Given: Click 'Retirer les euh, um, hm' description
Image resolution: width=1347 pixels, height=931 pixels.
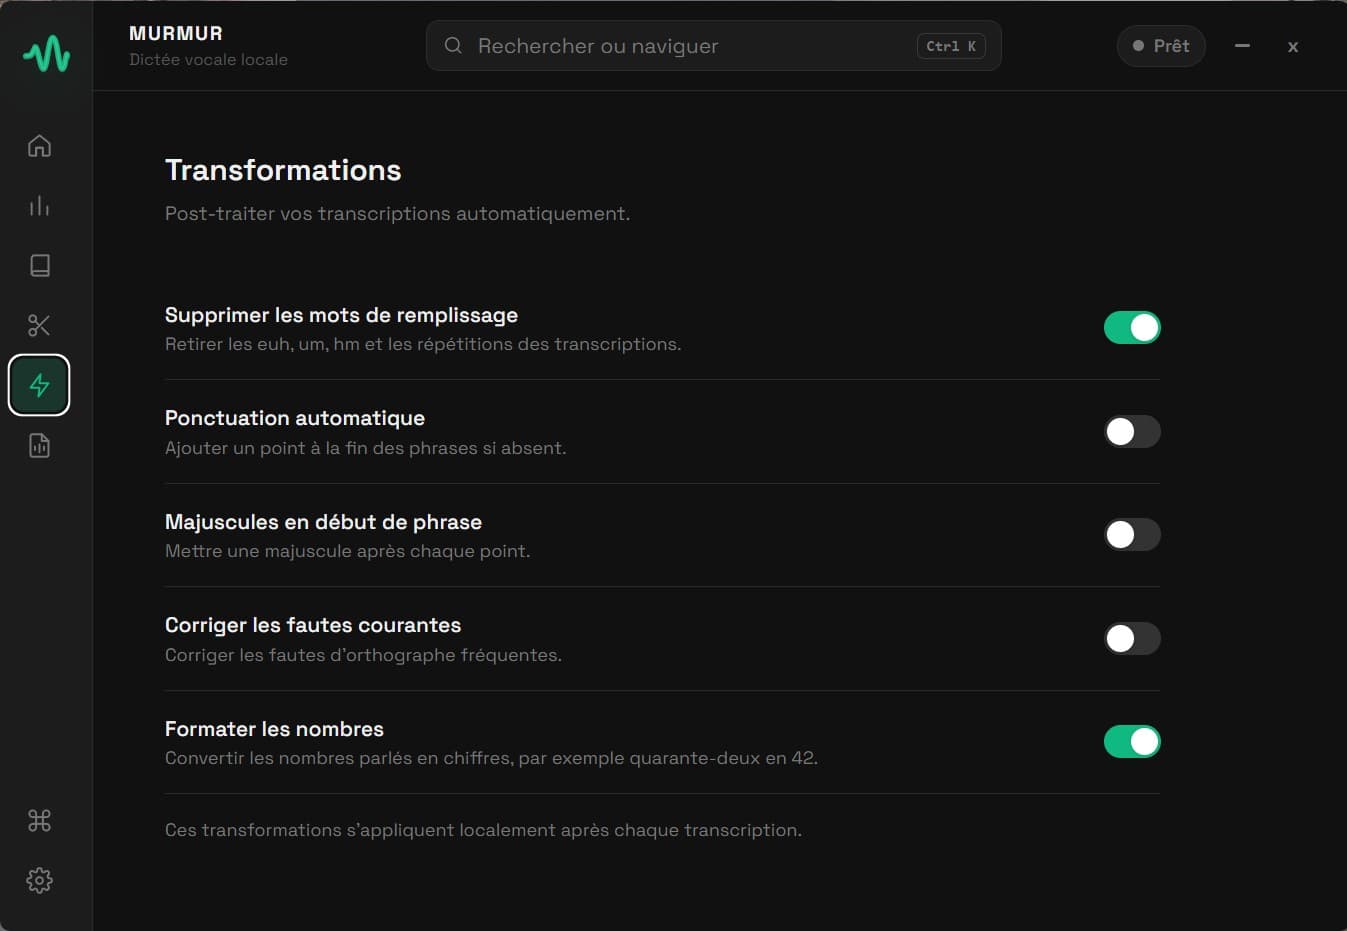Looking at the screenshot, I should (423, 344).
